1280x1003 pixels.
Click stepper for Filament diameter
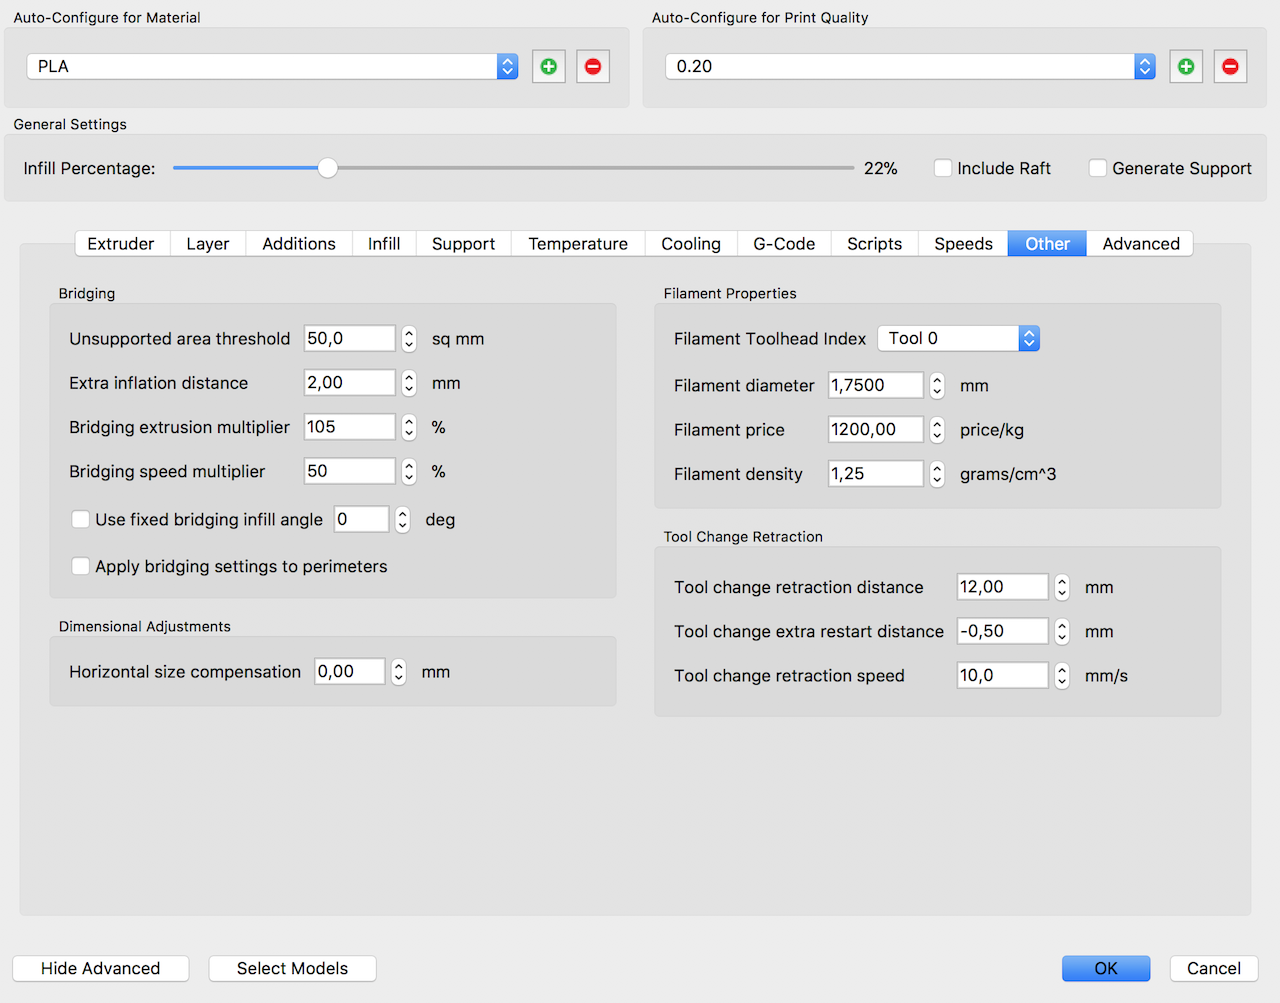[x=937, y=386]
